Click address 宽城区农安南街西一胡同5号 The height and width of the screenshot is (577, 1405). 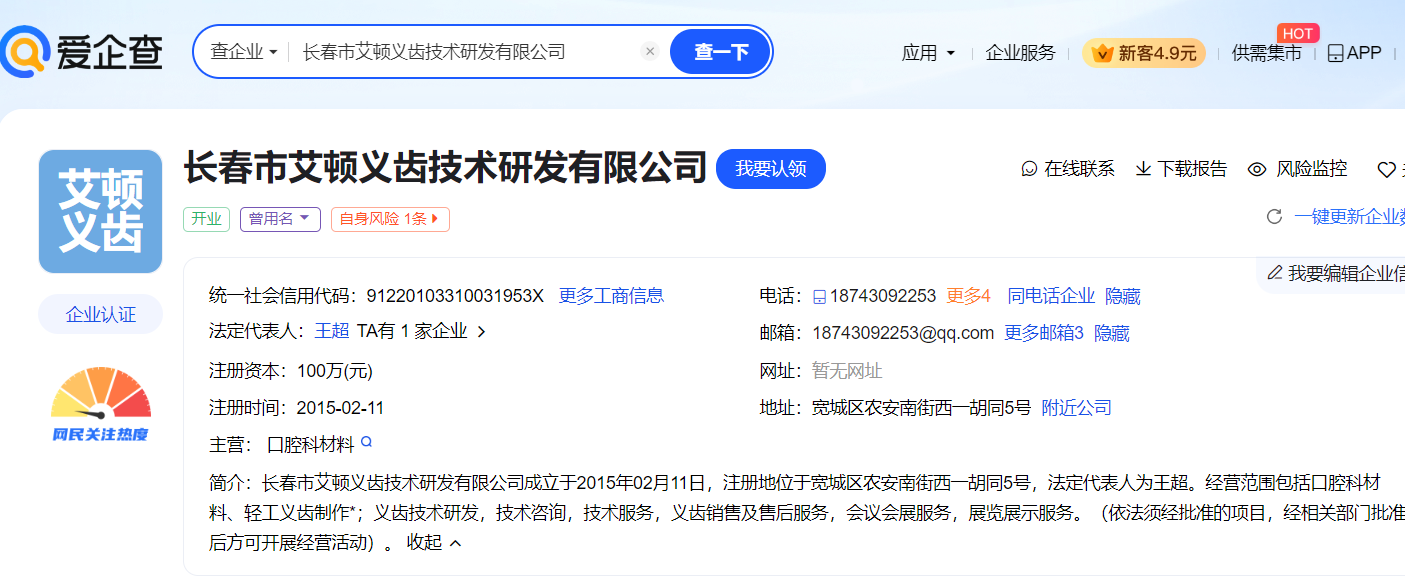click(x=921, y=408)
